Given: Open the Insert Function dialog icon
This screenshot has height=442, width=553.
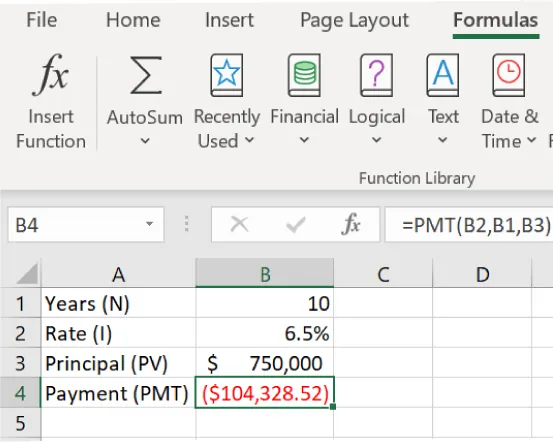Looking at the screenshot, I should pos(50,75).
